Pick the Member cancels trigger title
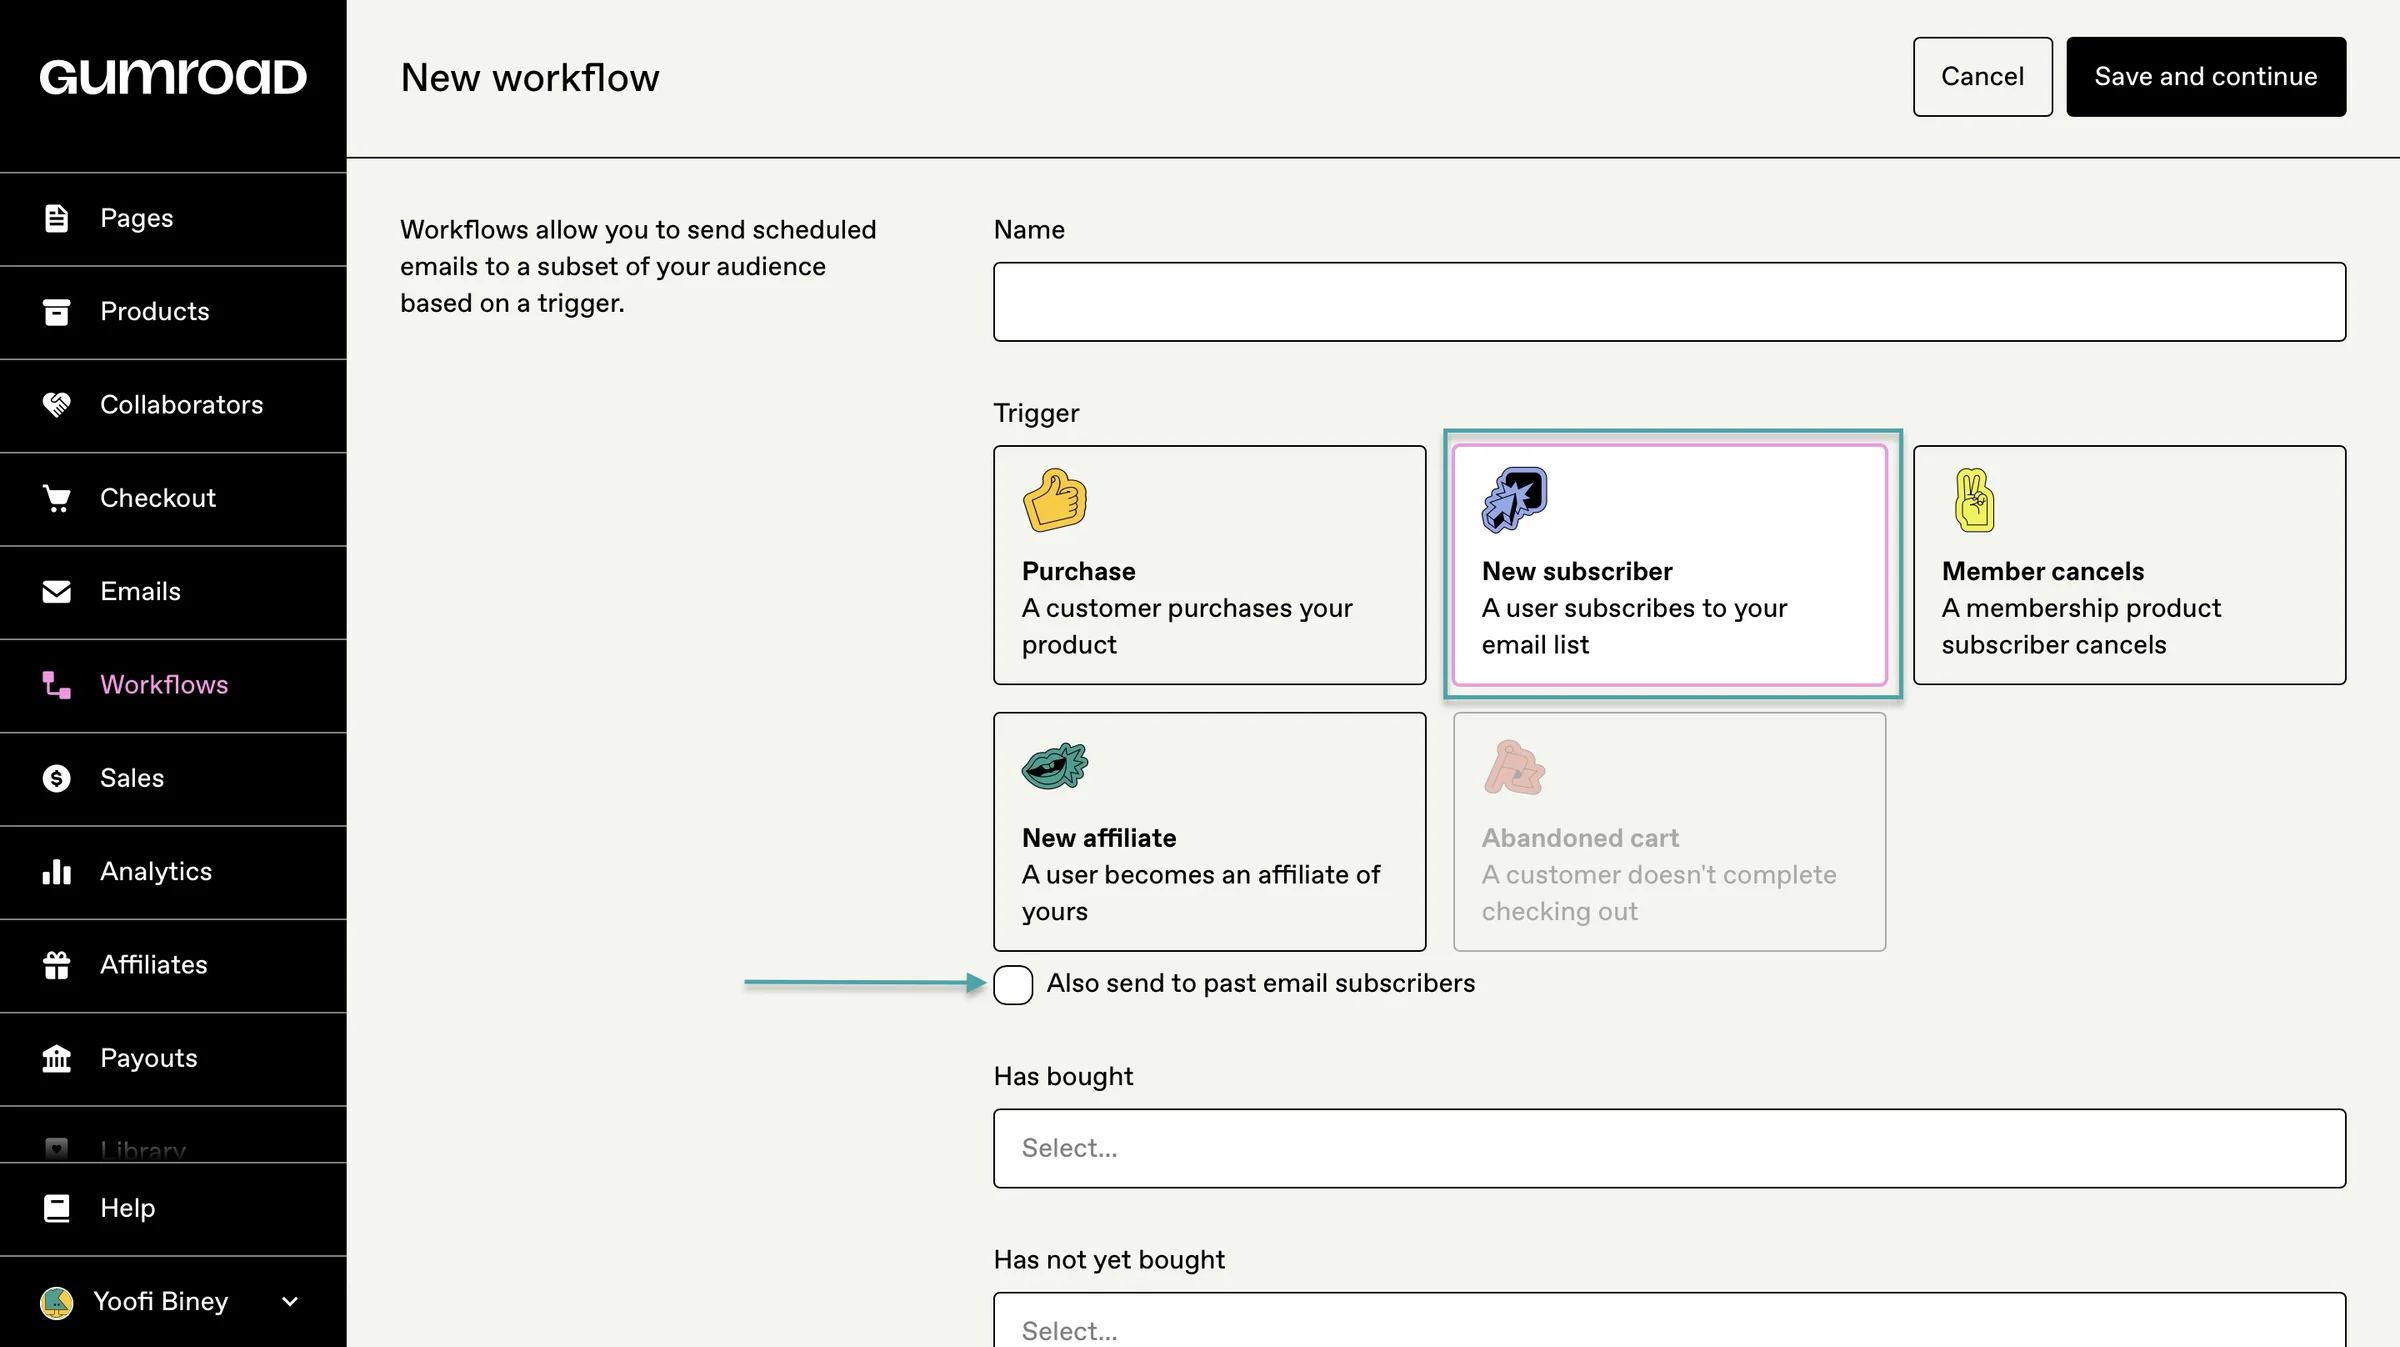The height and width of the screenshot is (1347, 2400). 2043,571
